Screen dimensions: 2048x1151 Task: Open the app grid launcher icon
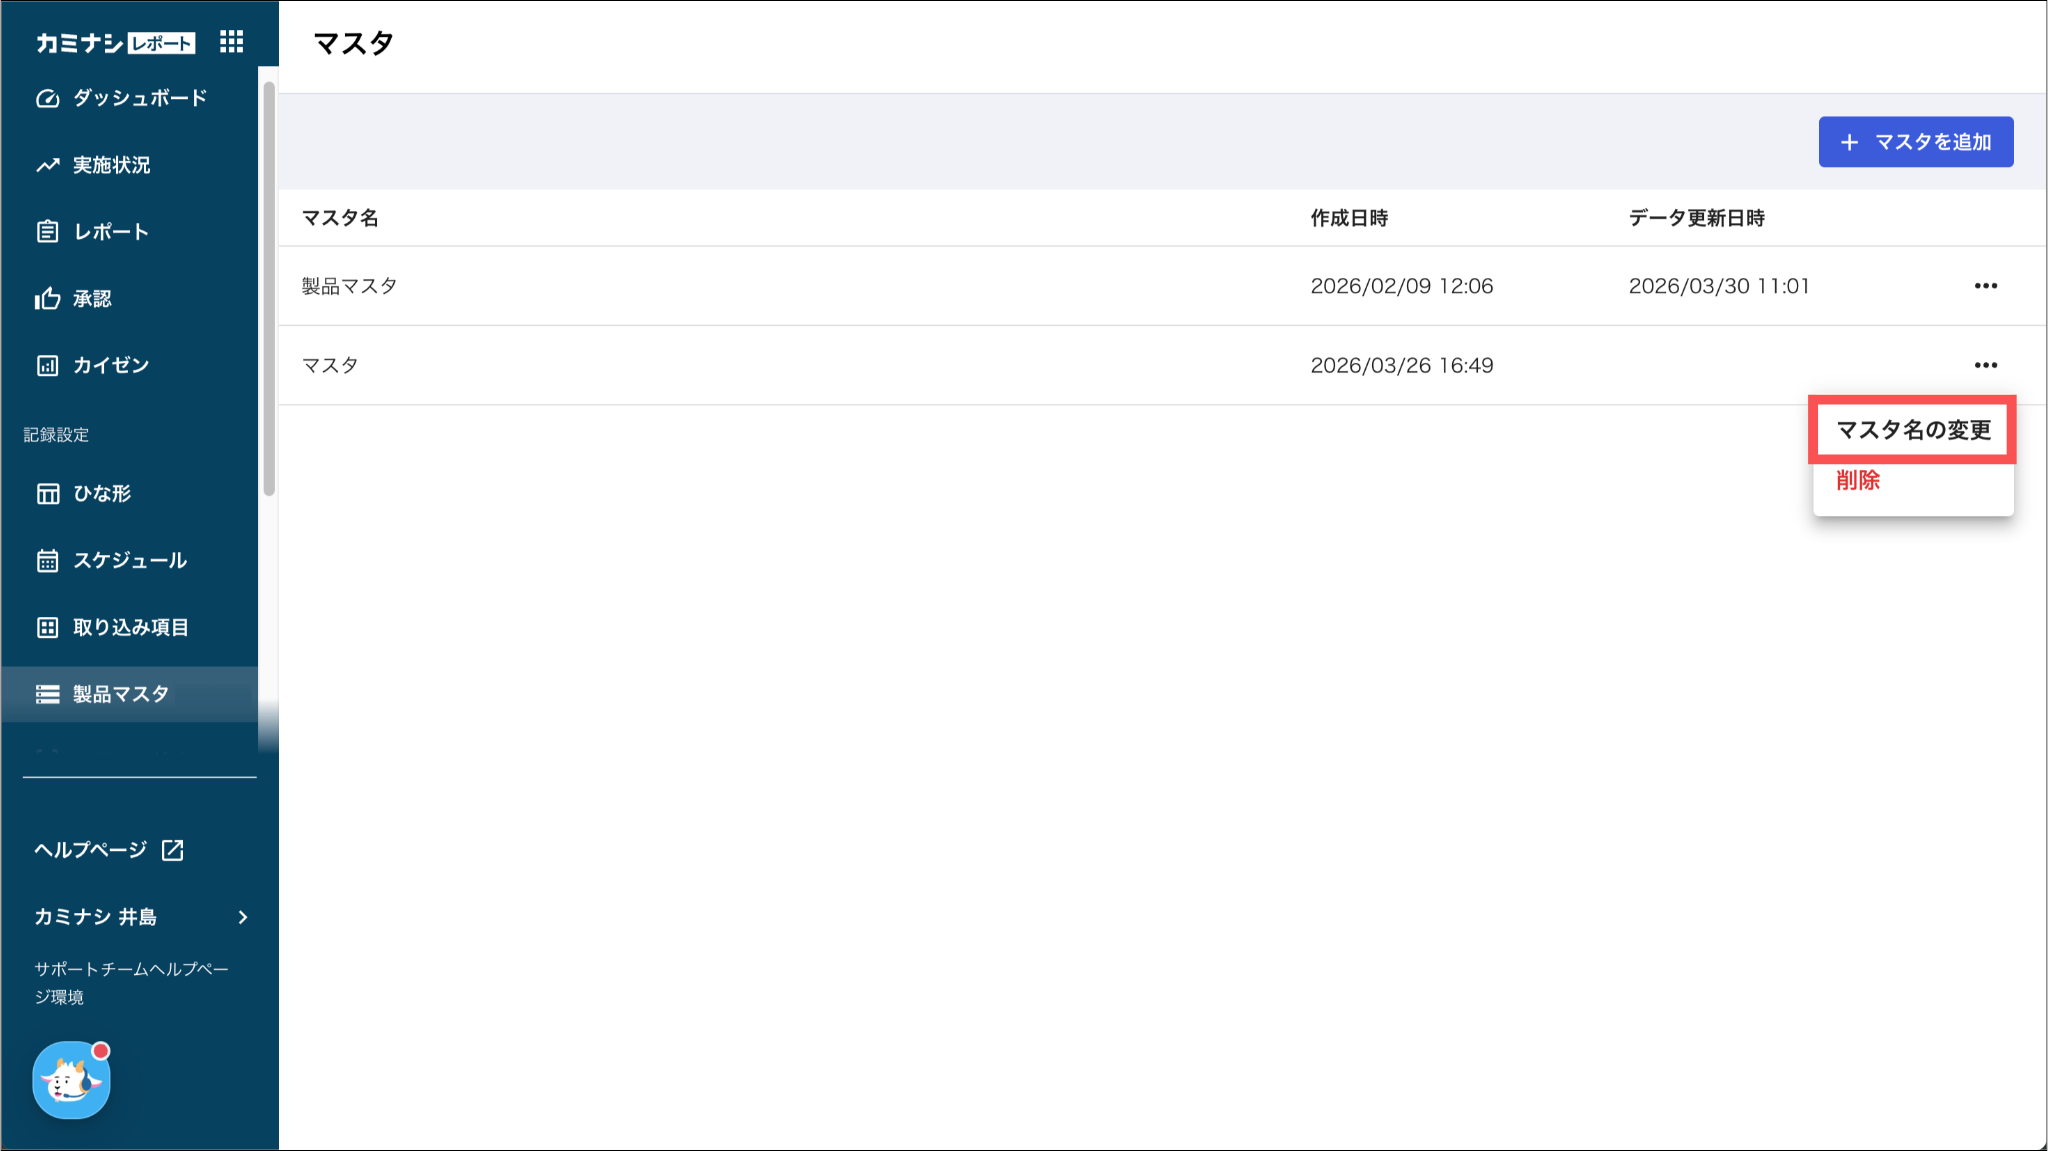tap(231, 41)
